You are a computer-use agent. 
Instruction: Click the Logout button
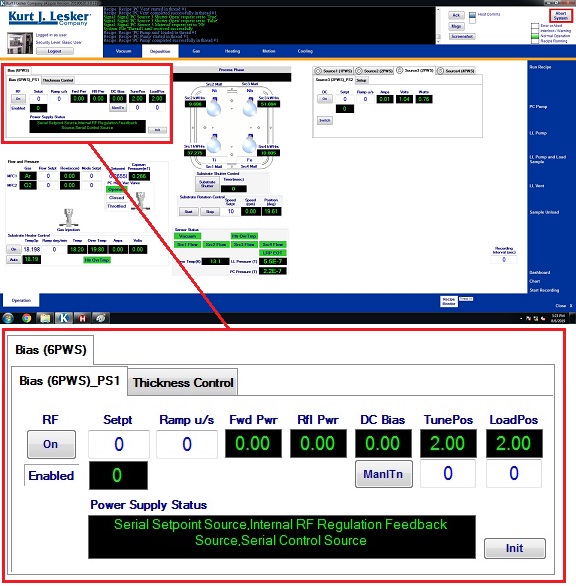(x=55, y=51)
